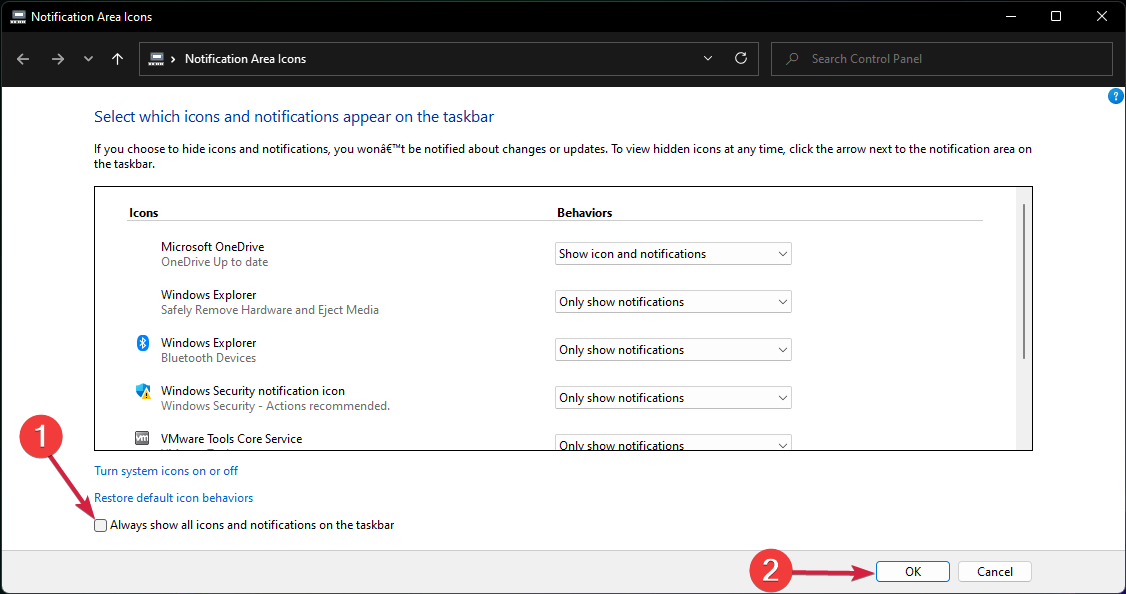
Task: Expand the Recent locations chevron
Action: coord(88,59)
